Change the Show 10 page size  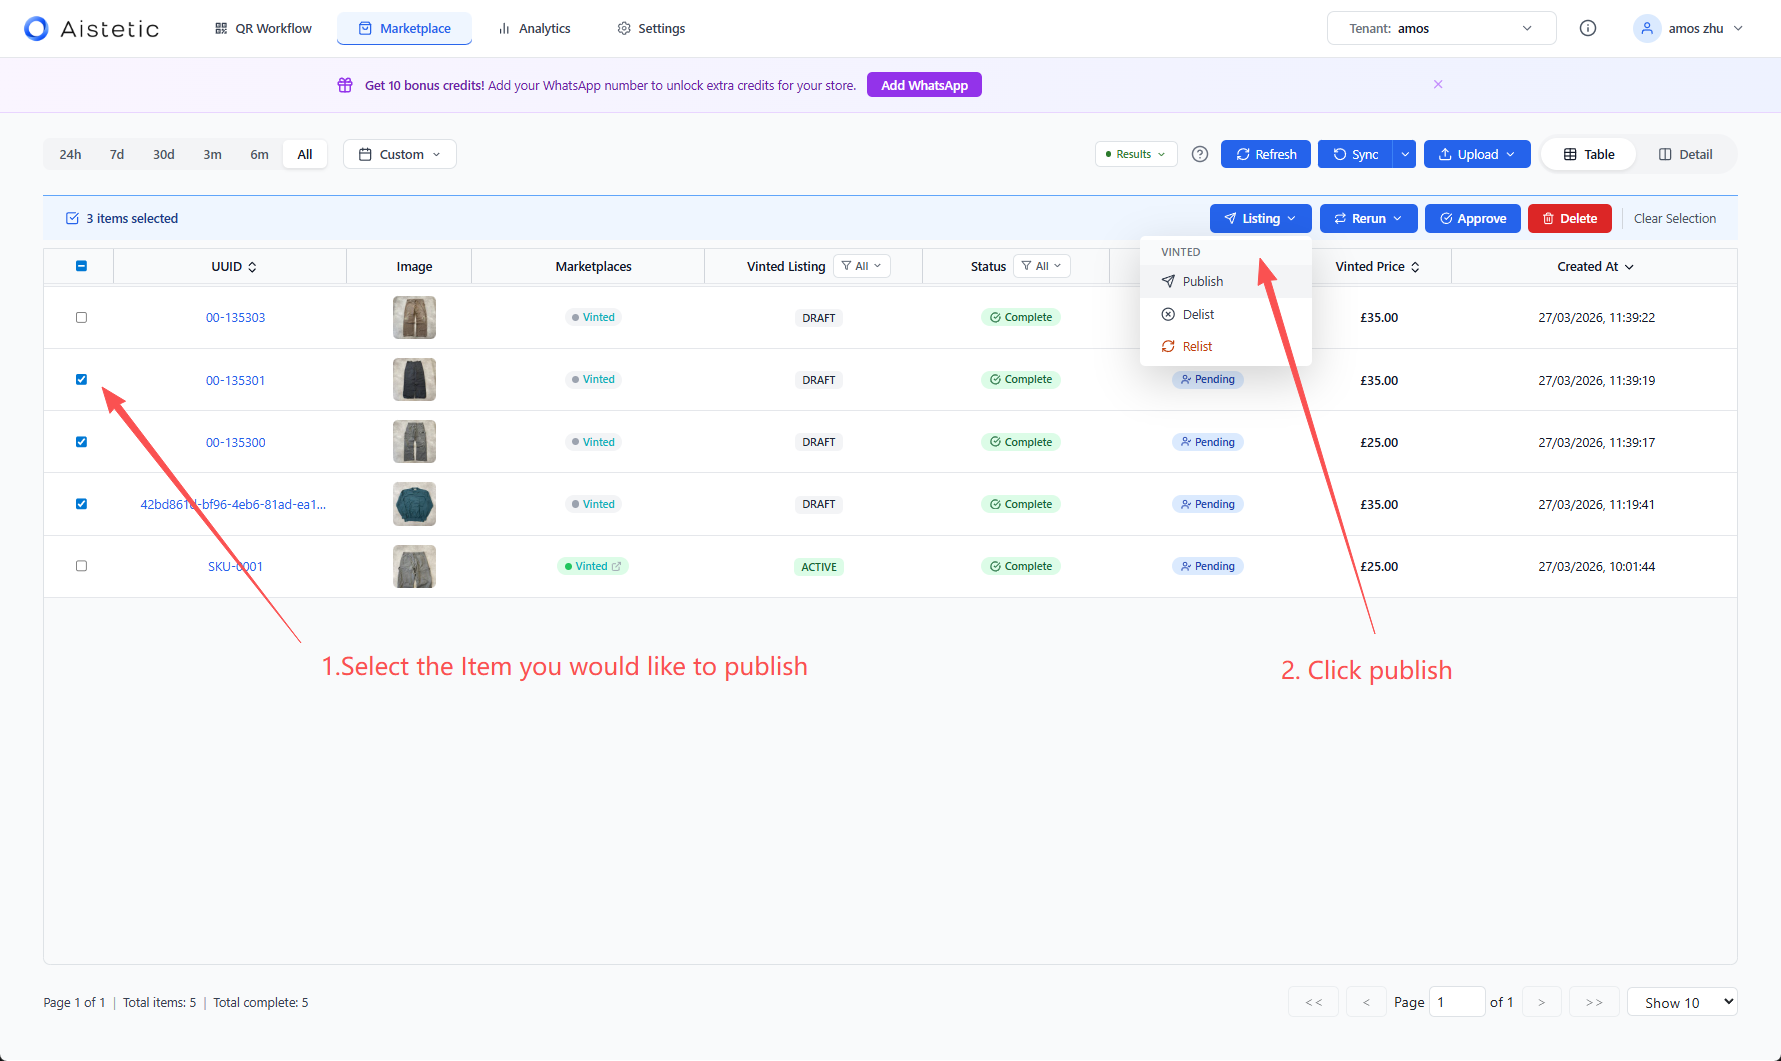(x=1683, y=1002)
